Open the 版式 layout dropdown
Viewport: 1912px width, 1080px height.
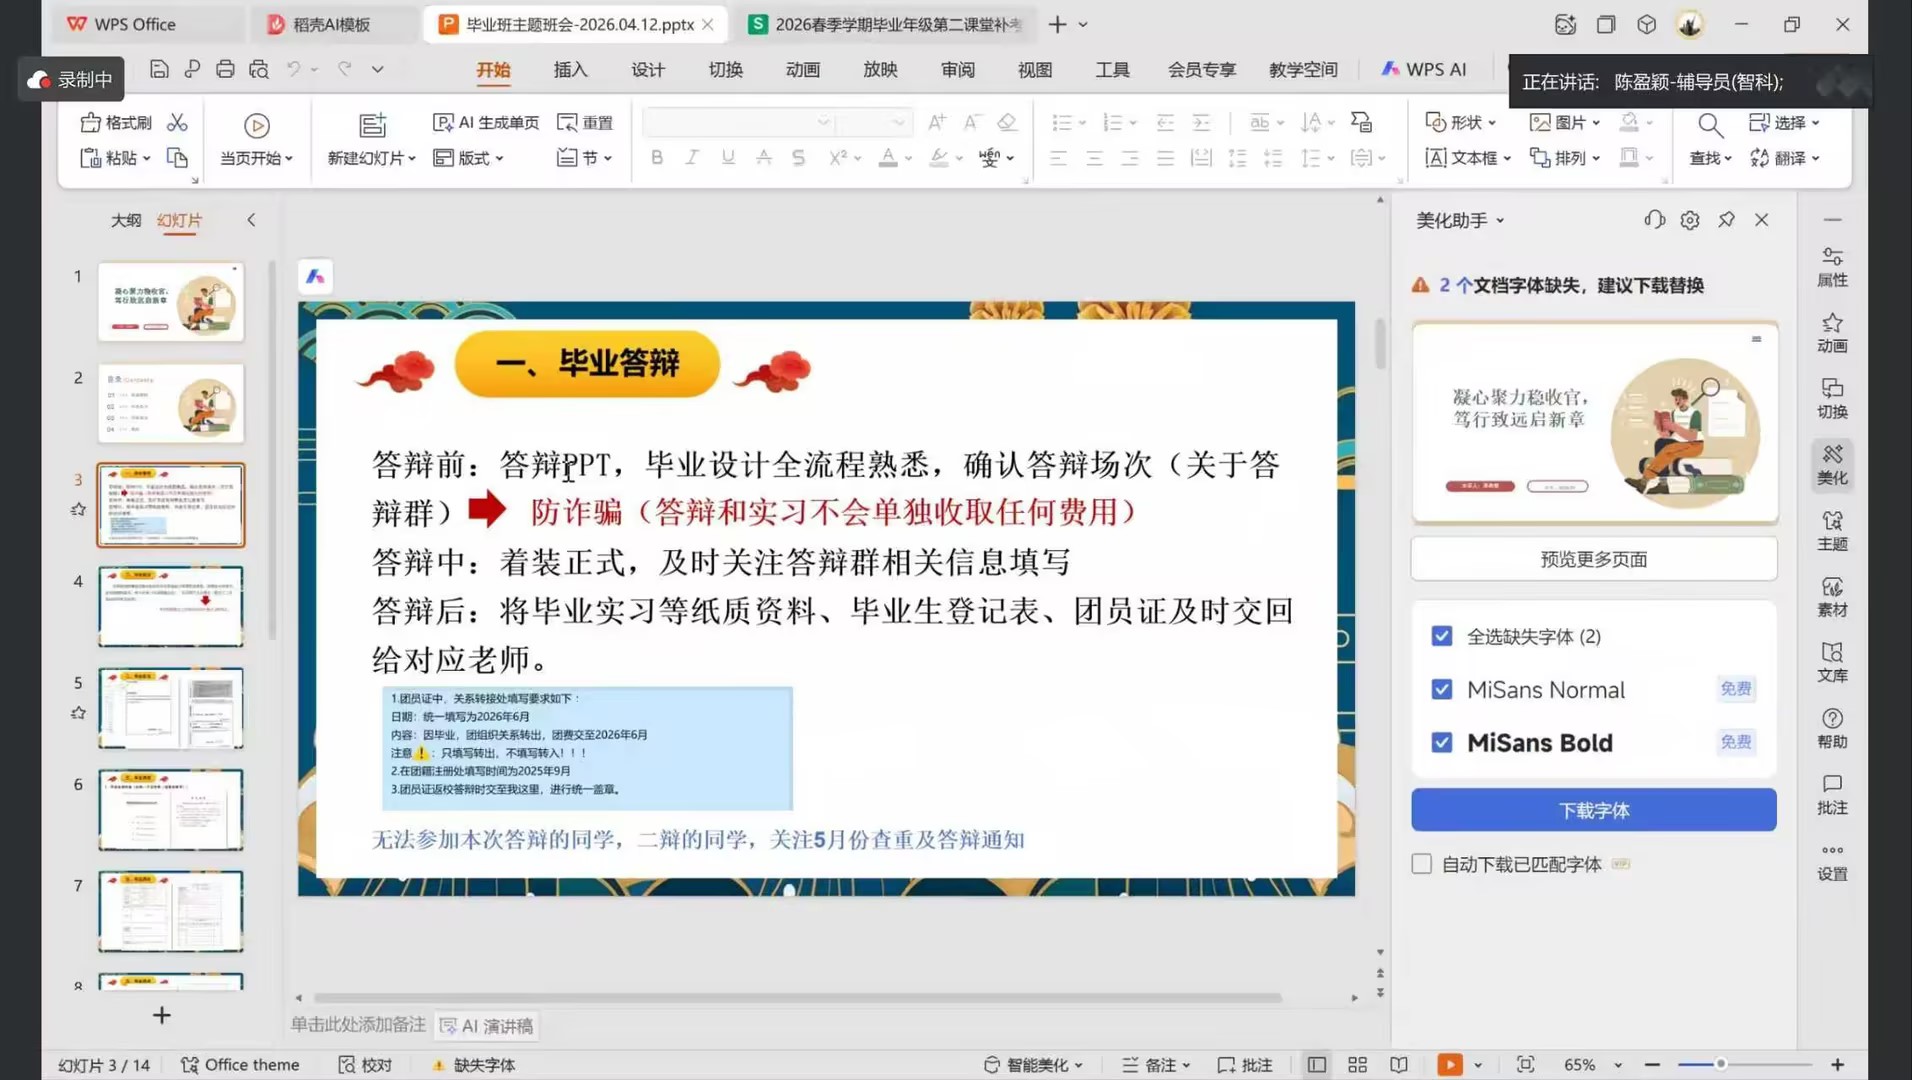(x=469, y=158)
